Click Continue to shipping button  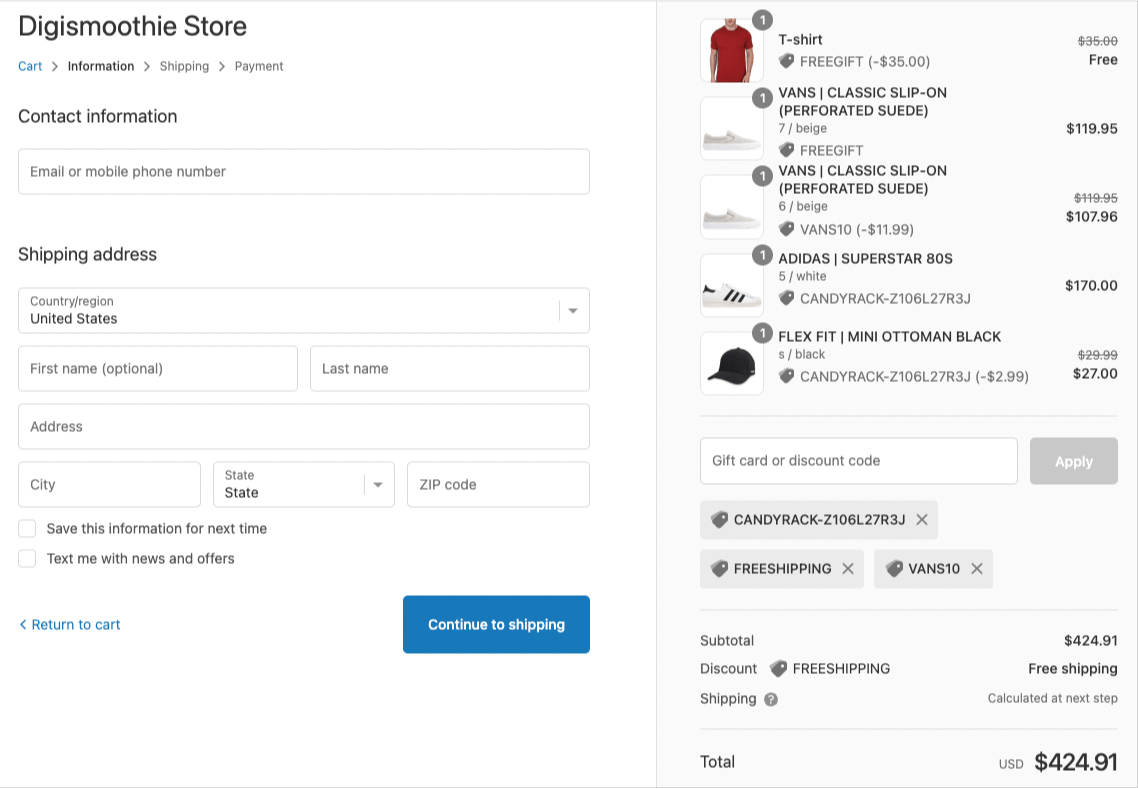click(x=496, y=625)
